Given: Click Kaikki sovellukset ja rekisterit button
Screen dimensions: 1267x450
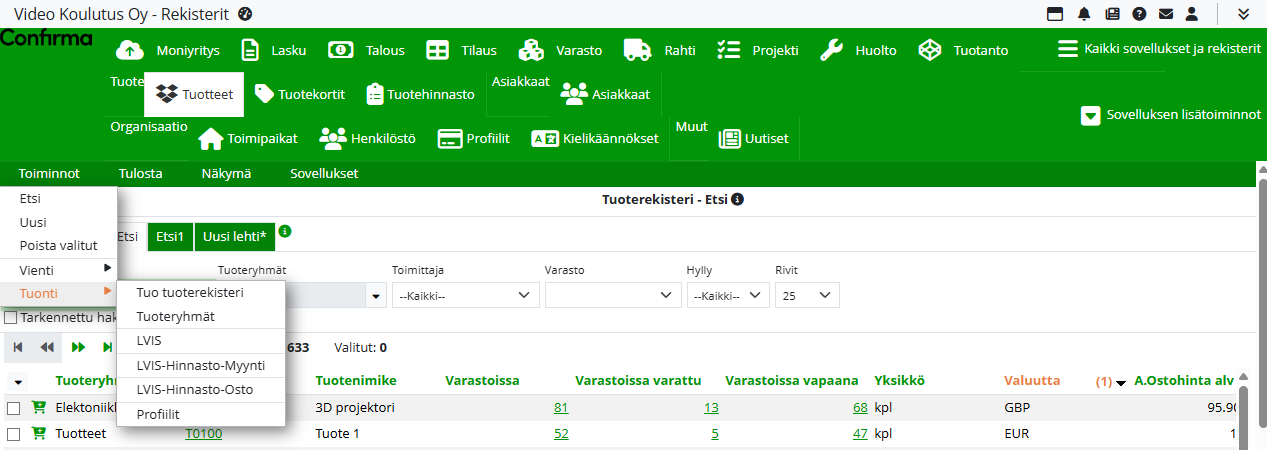Looking at the screenshot, I should [x=1159, y=49].
